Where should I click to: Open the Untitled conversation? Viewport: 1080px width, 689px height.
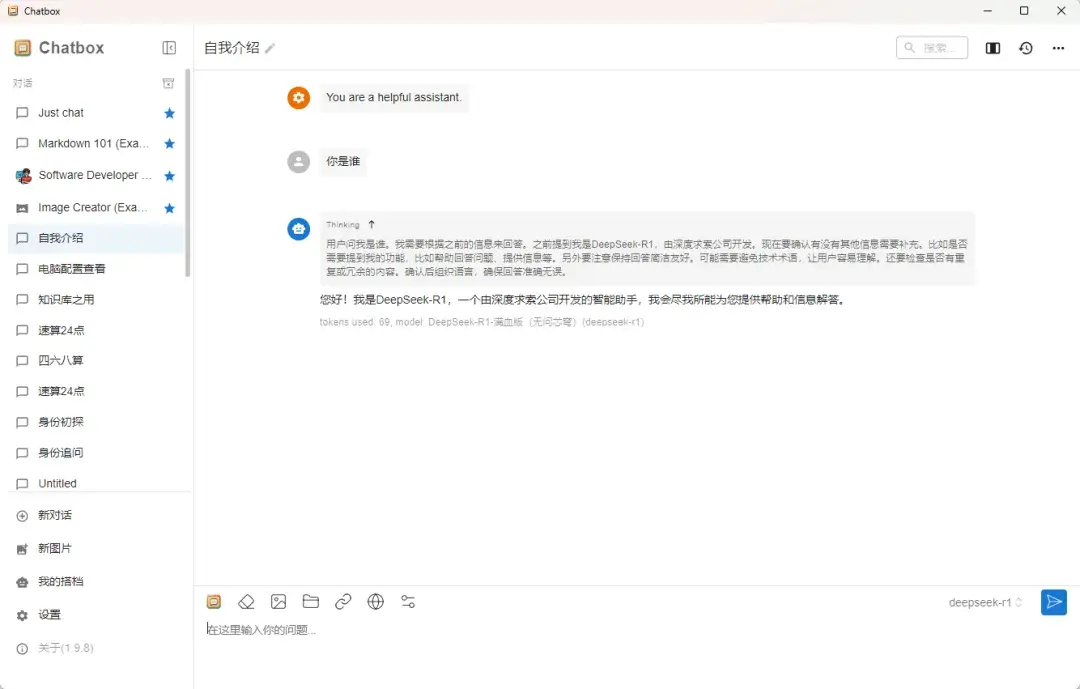(96, 483)
